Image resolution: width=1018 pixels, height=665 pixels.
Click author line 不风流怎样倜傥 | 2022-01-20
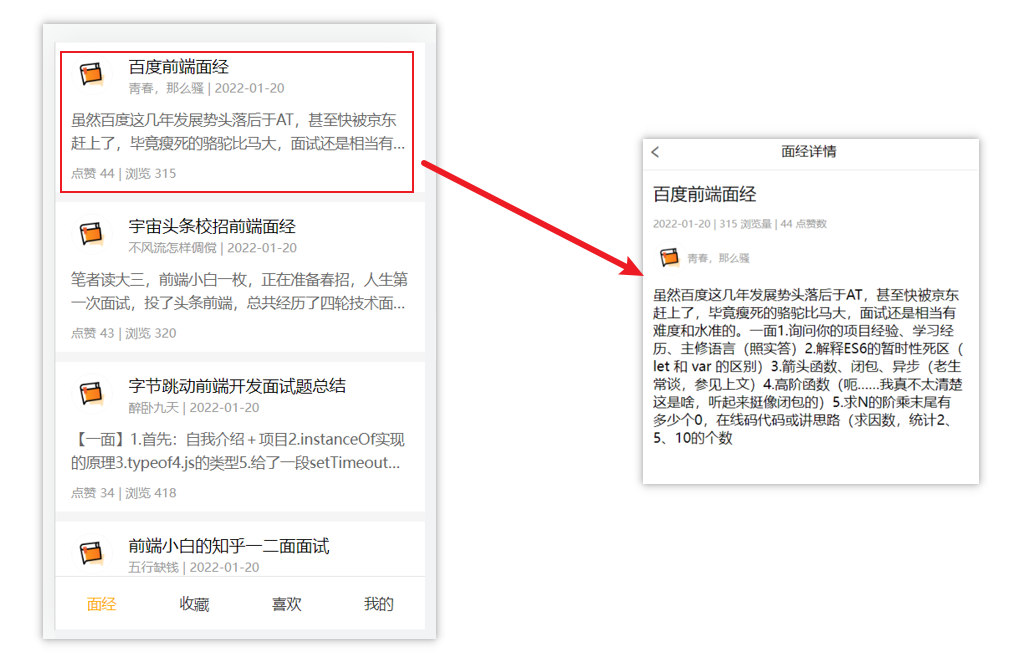point(212,248)
